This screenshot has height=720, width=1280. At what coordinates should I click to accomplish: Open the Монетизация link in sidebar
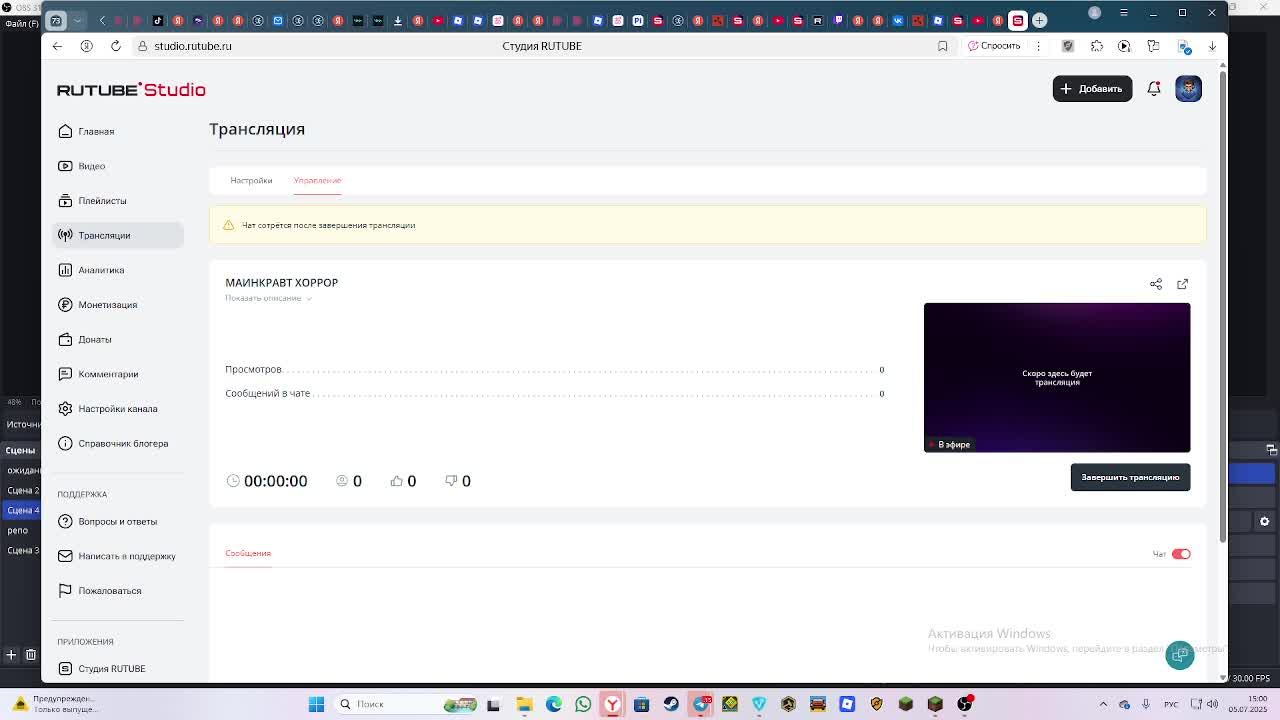[108, 305]
